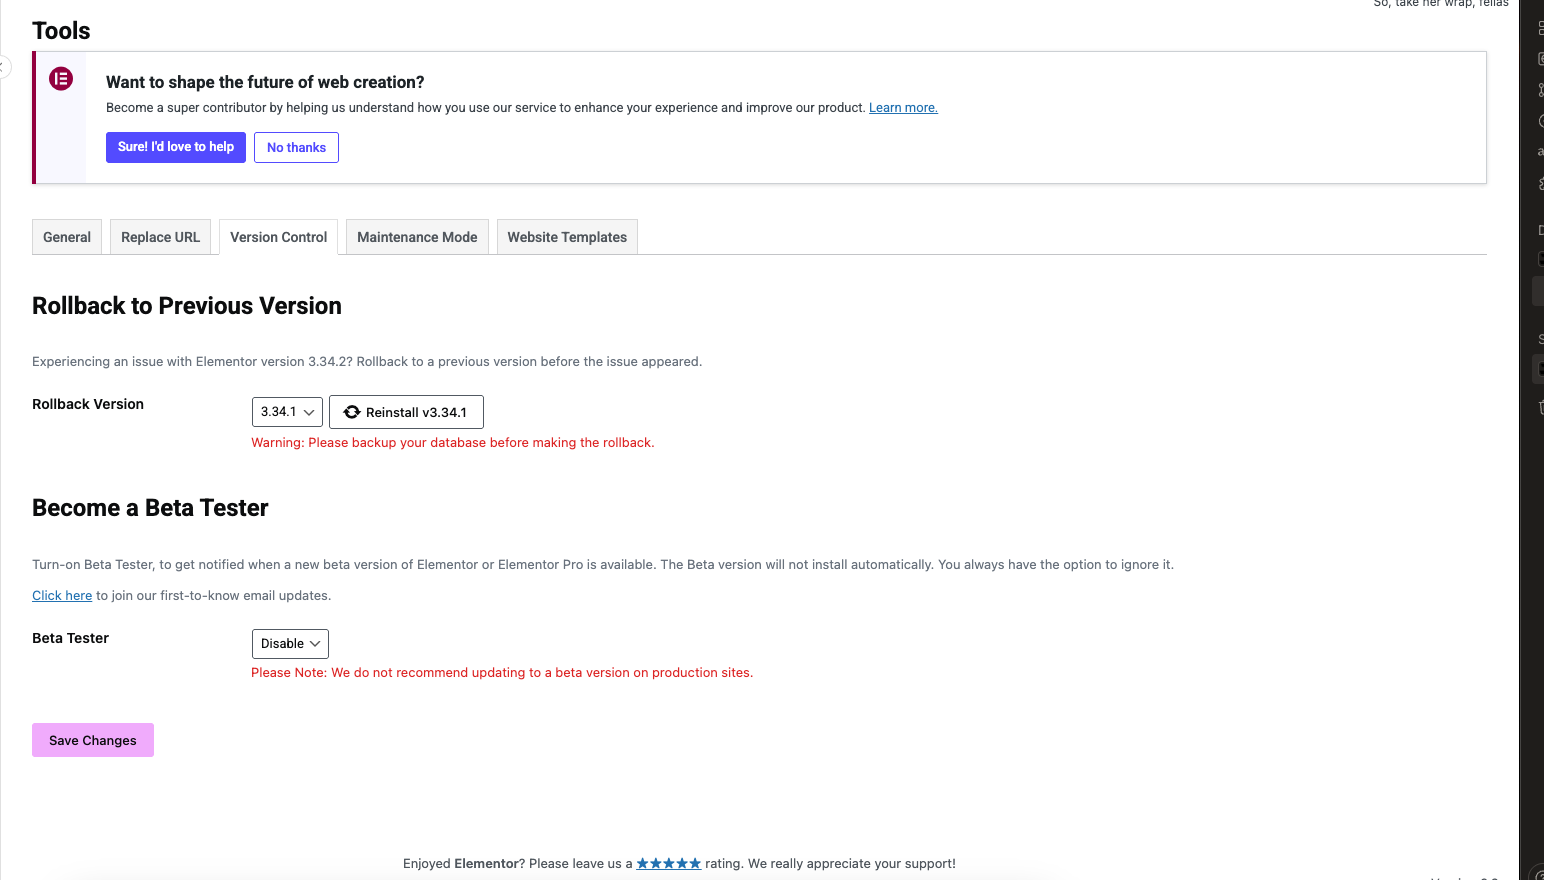The width and height of the screenshot is (1544, 880).
Task: Click the collapse arrow at left edge
Action: (x=3, y=67)
